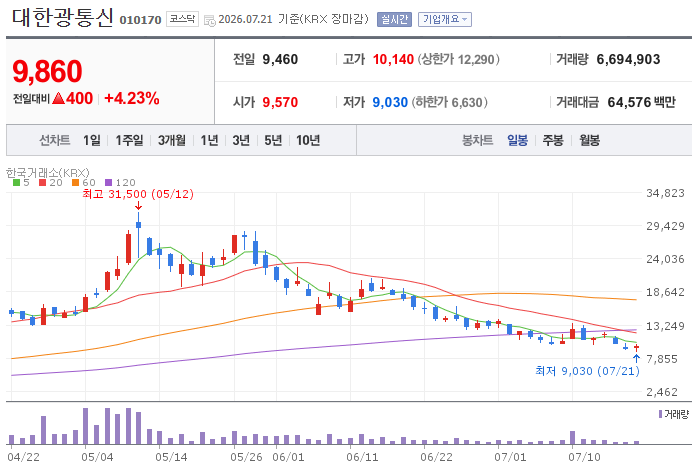Switch to the 3개월 chart period
Image resolution: width=692 pixels, height=466 pixels.
pos(172,140)
